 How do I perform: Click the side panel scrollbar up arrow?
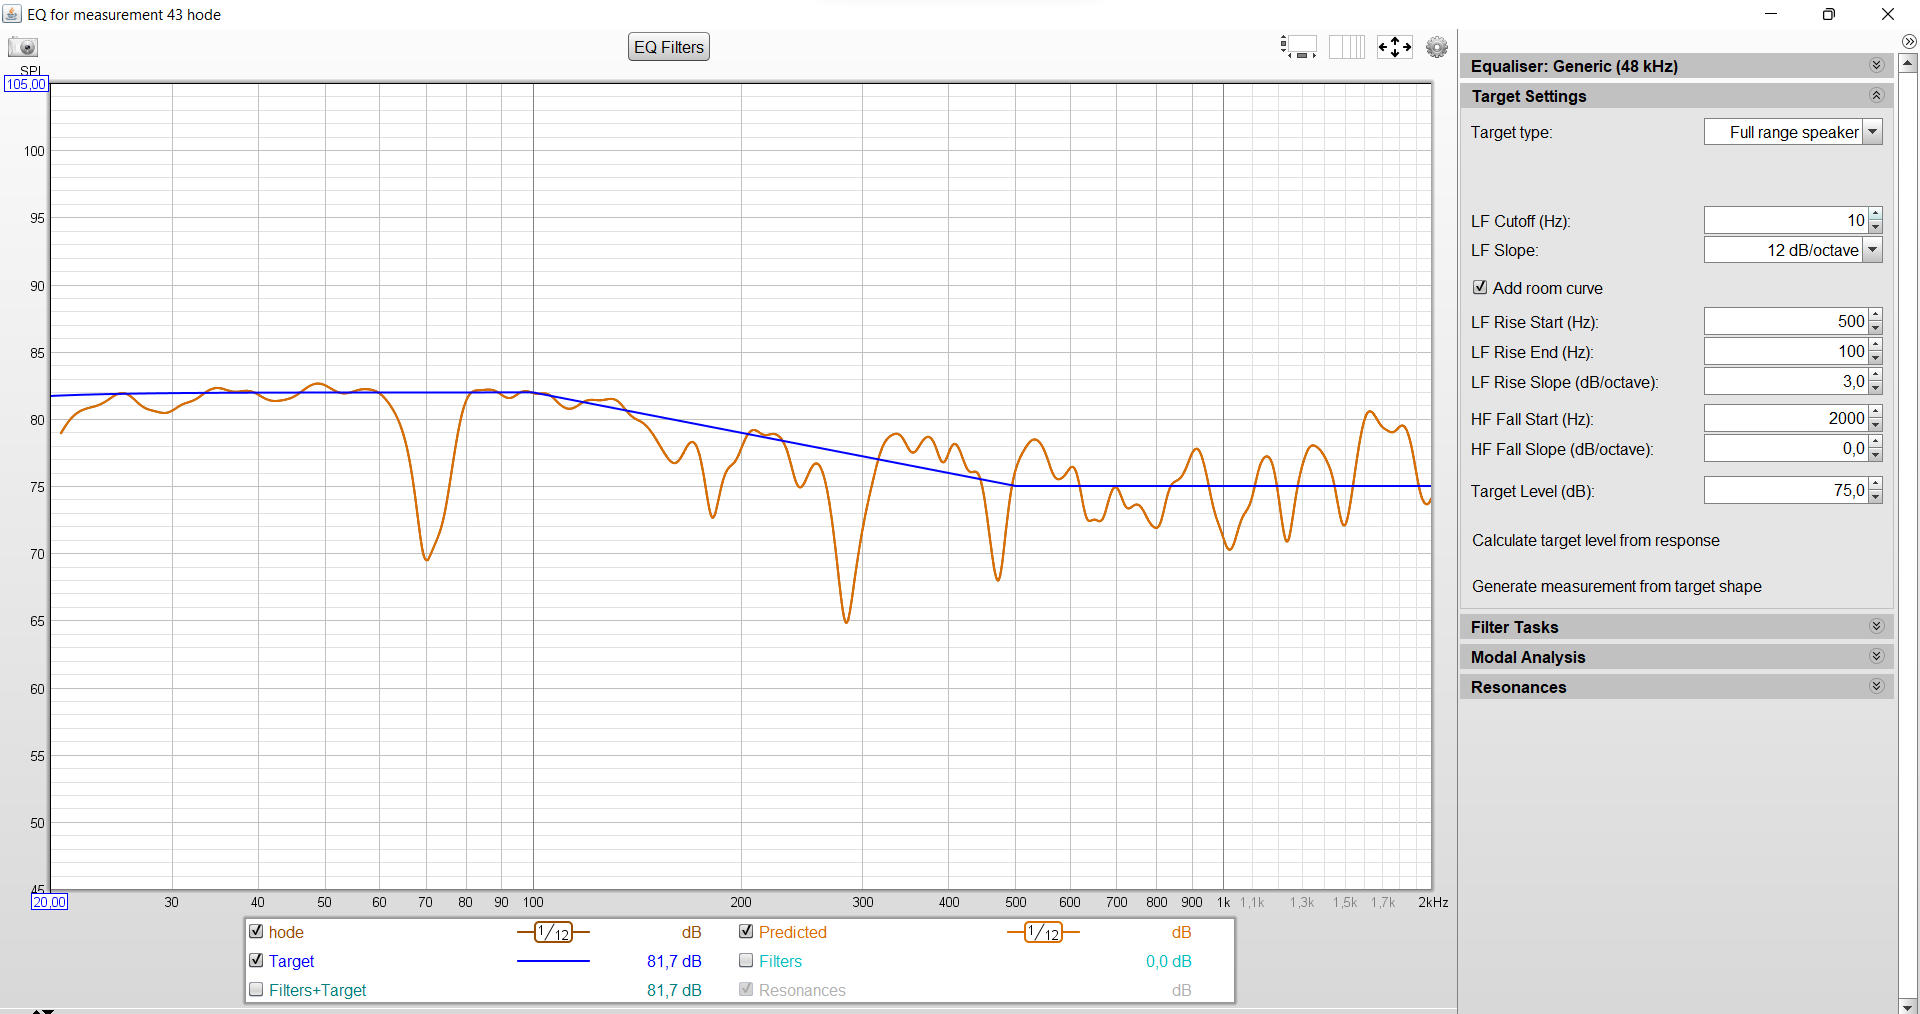click(x=1909, y=63)
